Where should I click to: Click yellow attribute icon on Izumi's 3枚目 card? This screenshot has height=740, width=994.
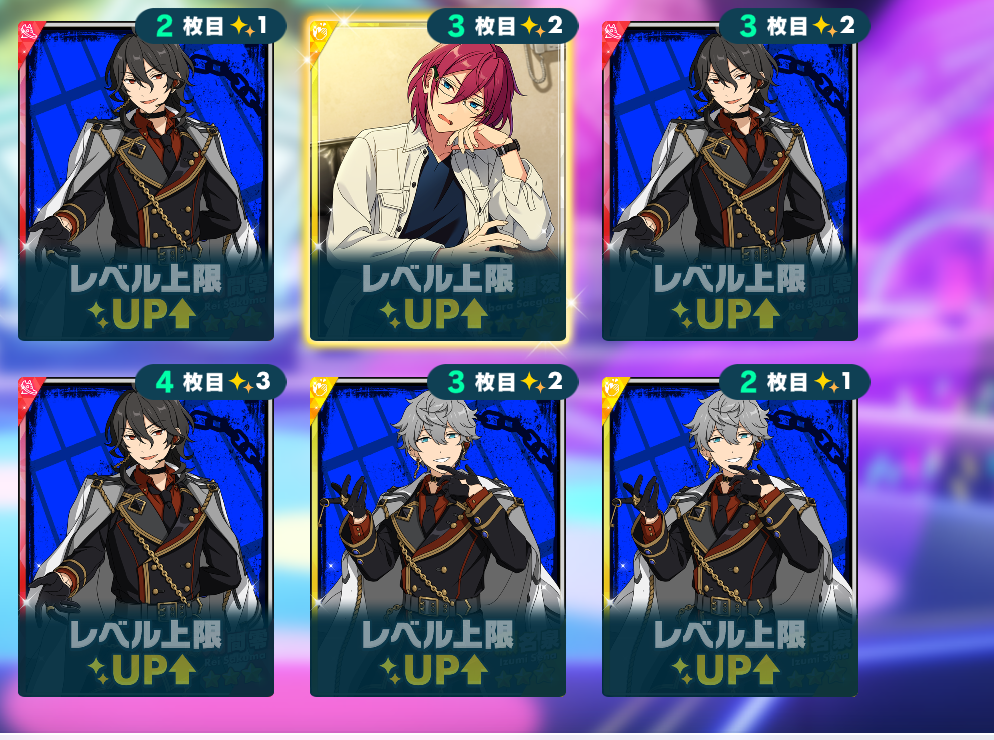(321, 387)
